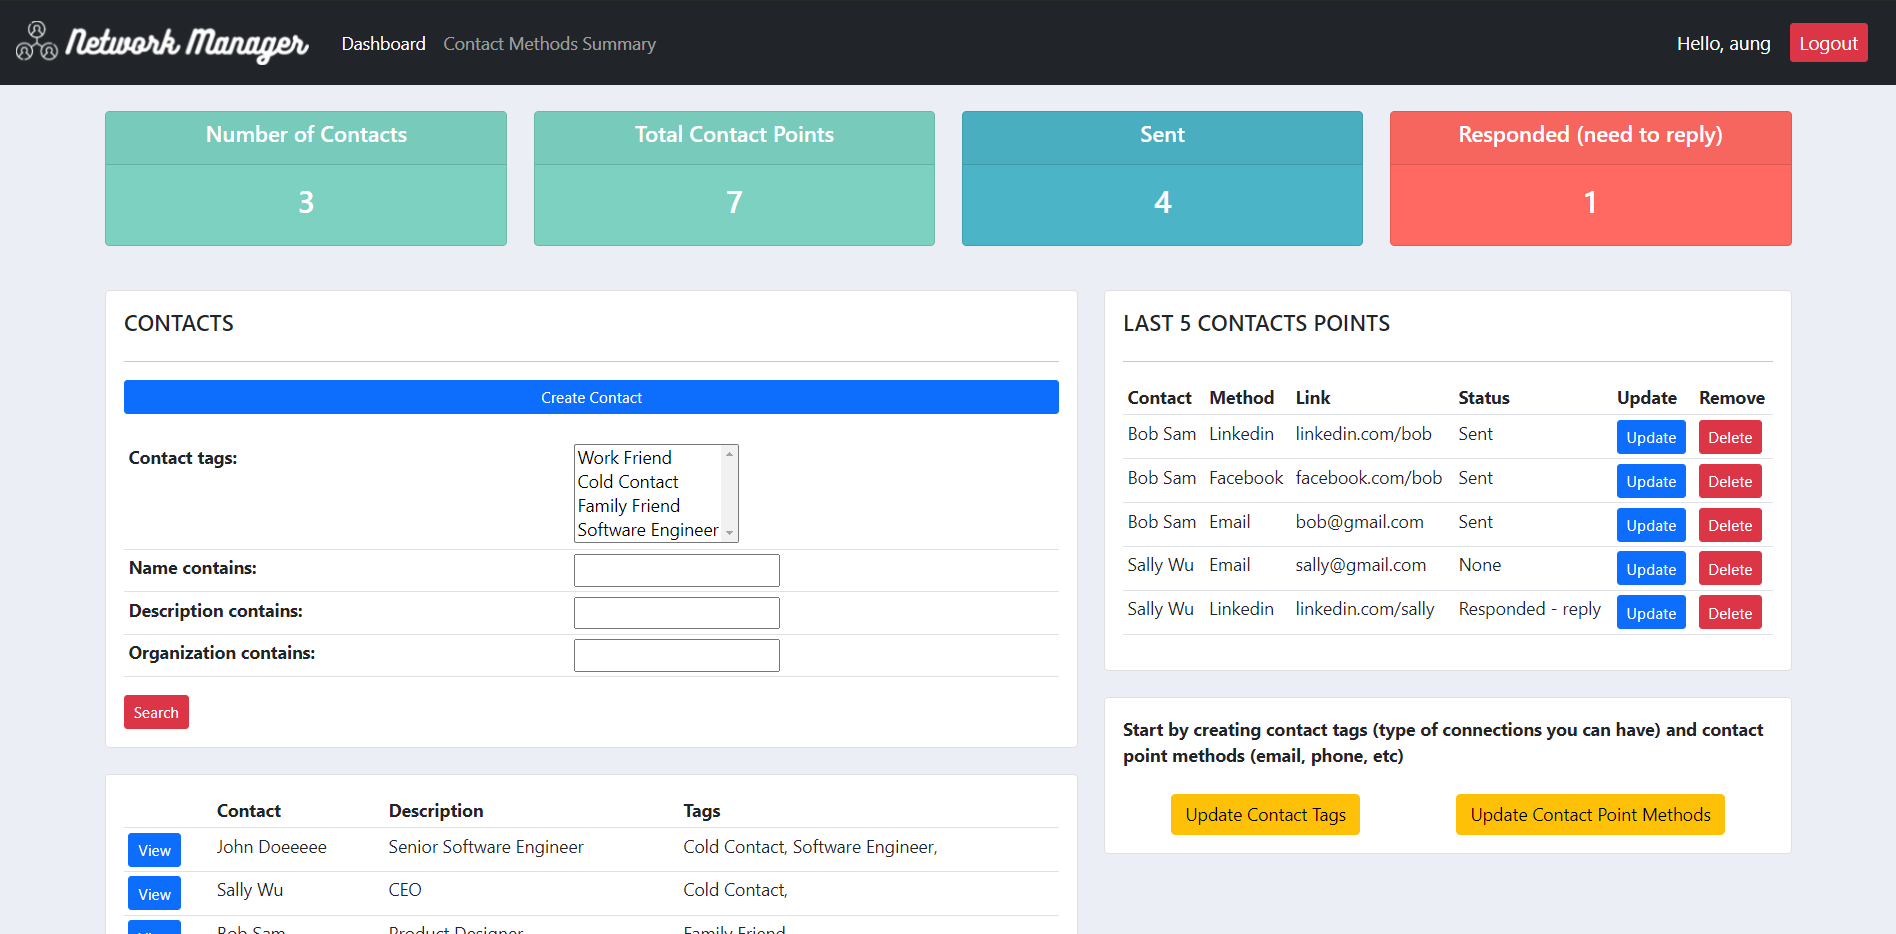Open Contact Methods Summary page
This screenshot has width=1896, height=934.
(x=549, y=44)
